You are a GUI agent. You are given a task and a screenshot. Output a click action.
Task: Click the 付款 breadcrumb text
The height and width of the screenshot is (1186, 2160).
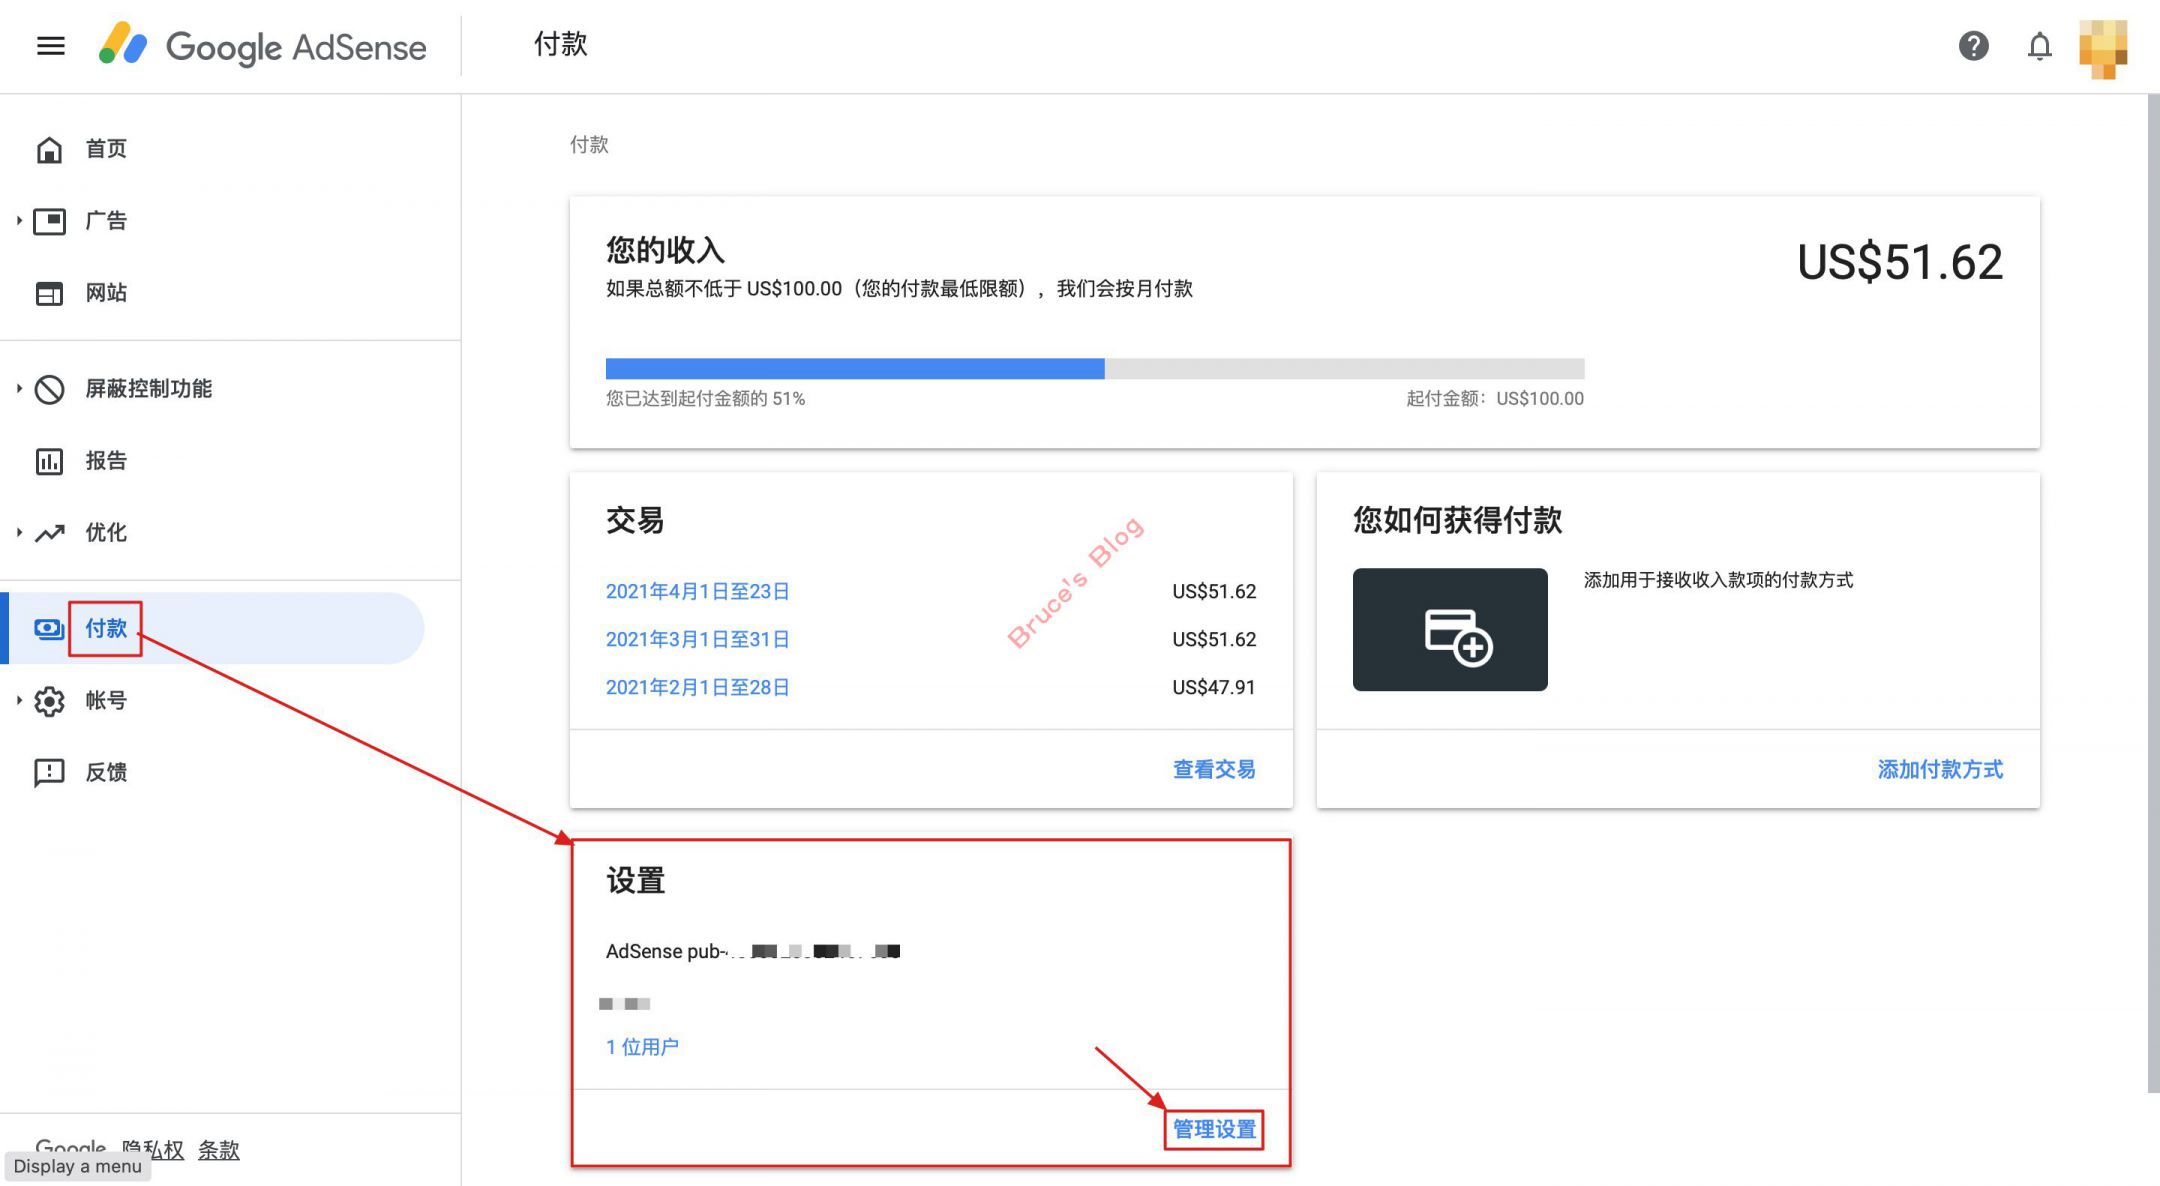[589, 145]
